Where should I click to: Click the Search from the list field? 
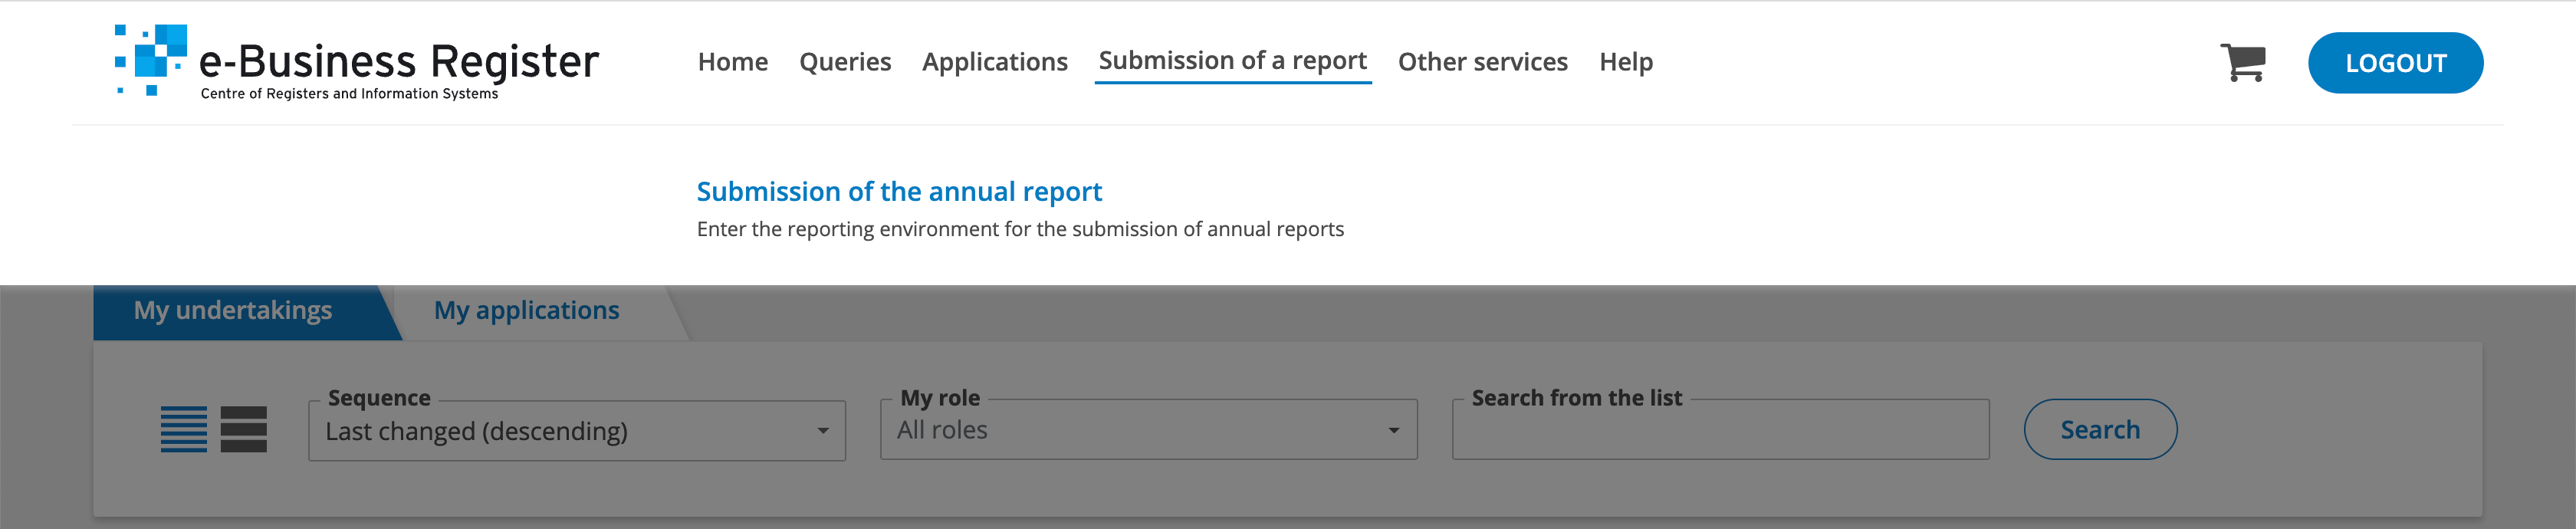[x=1720, y=432]
